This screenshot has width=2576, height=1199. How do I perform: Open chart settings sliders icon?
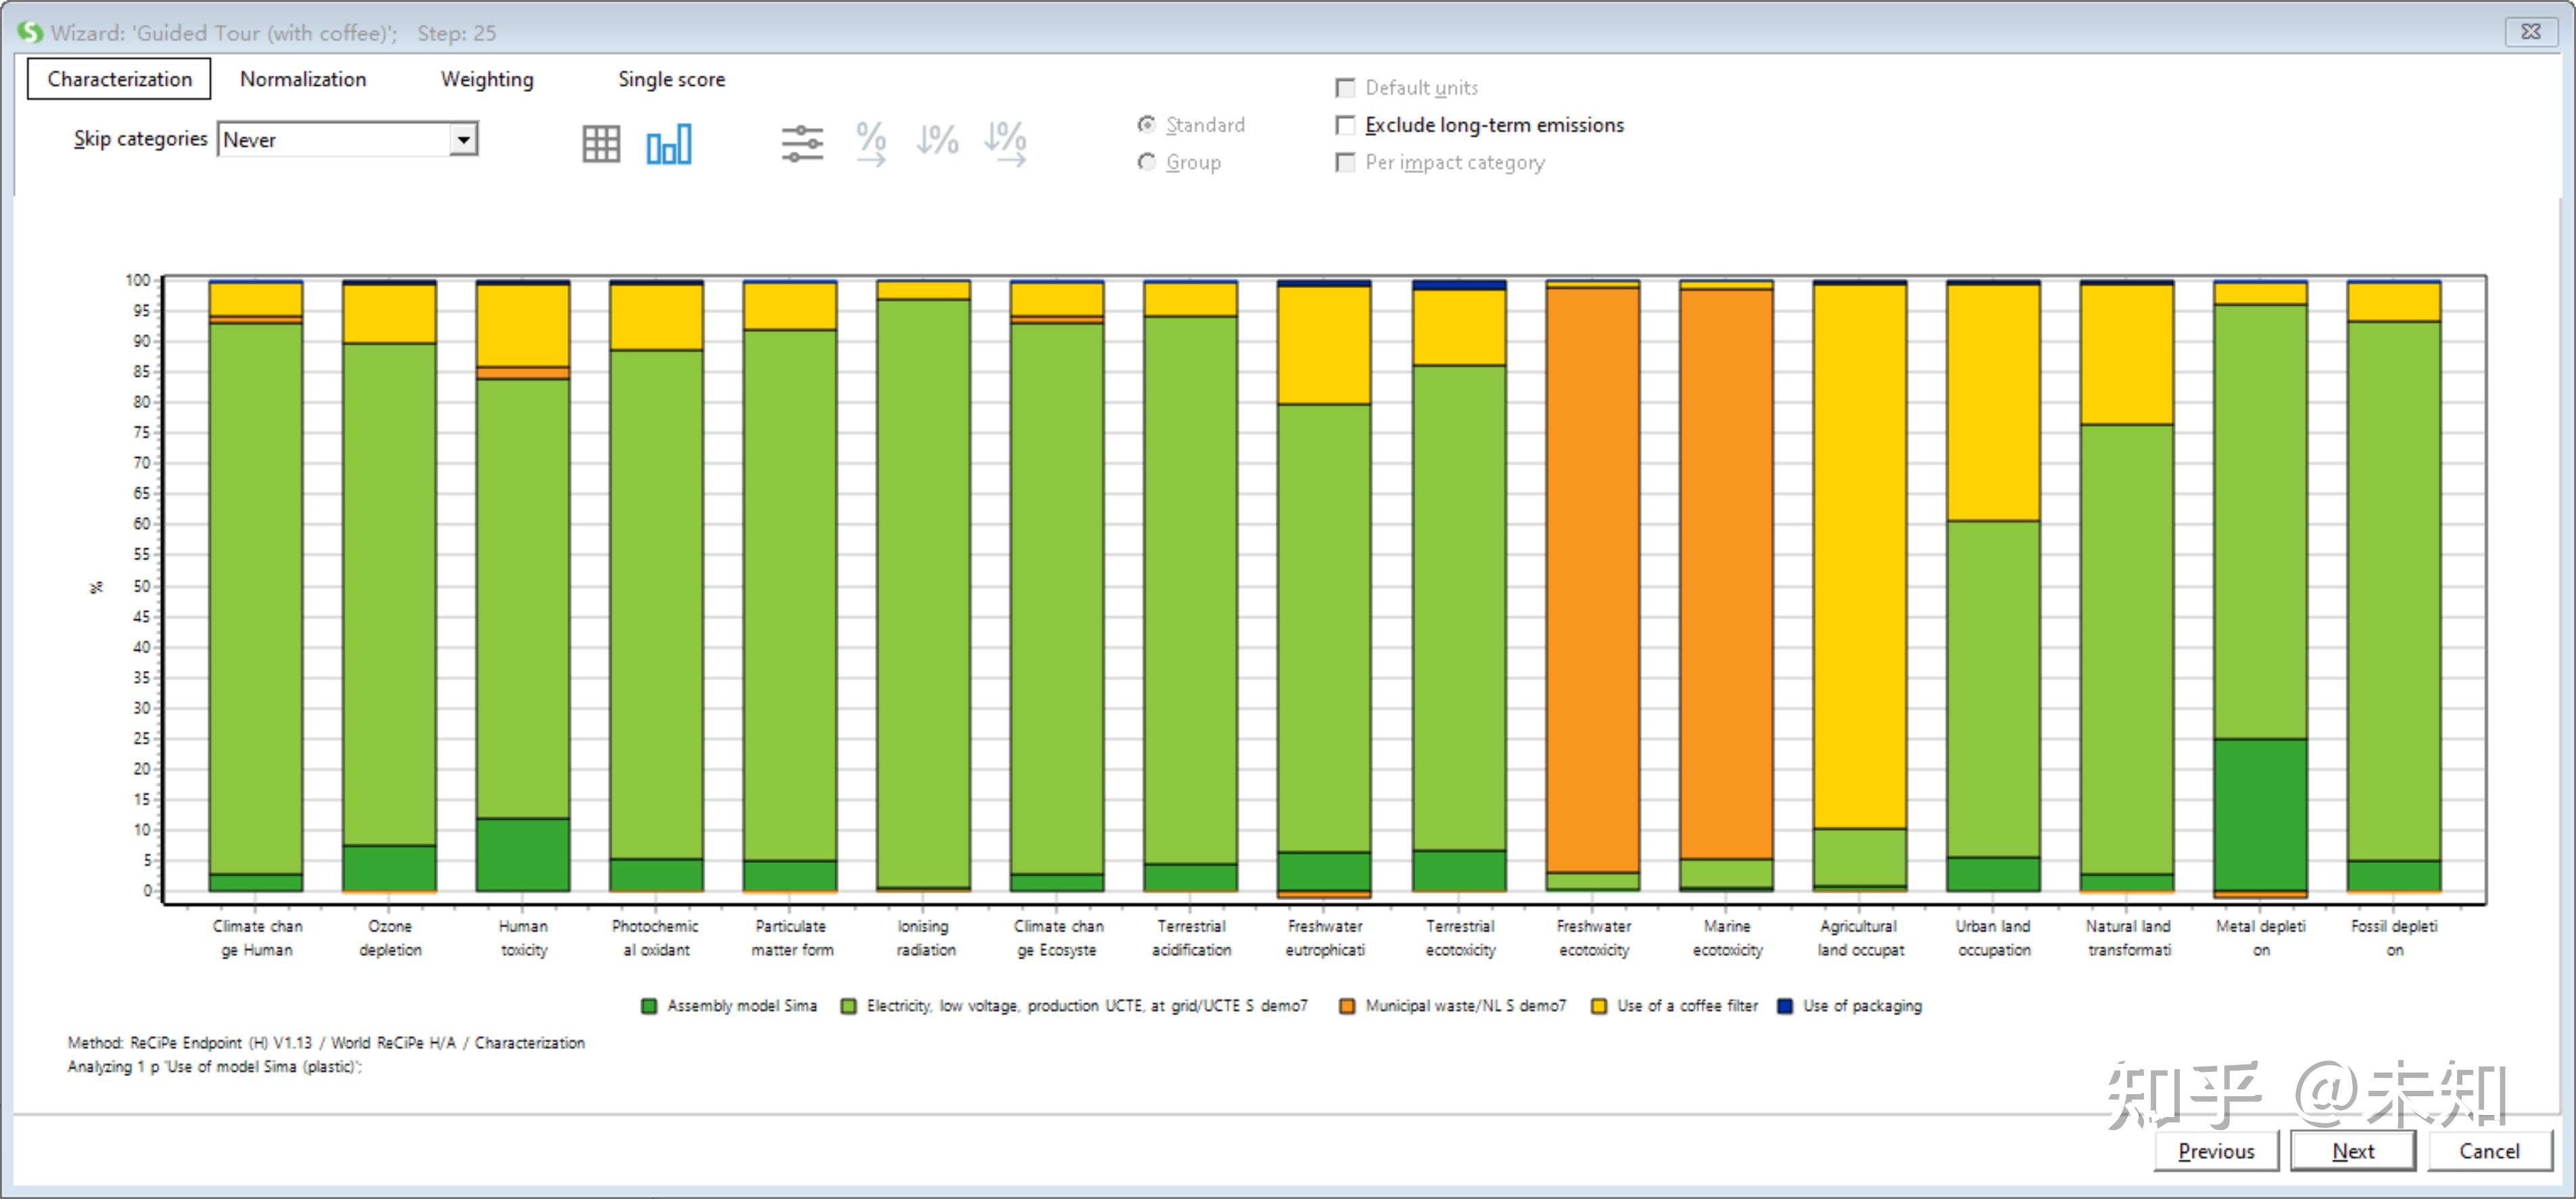802,144
